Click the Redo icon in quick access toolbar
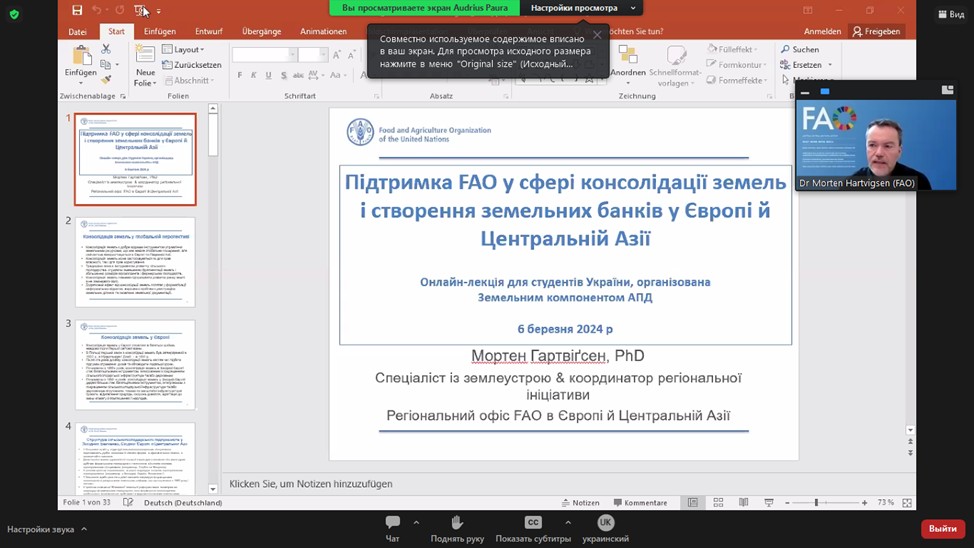Image resolution: width=974 pixels, height=548 pixels. (x=120, y=10)
